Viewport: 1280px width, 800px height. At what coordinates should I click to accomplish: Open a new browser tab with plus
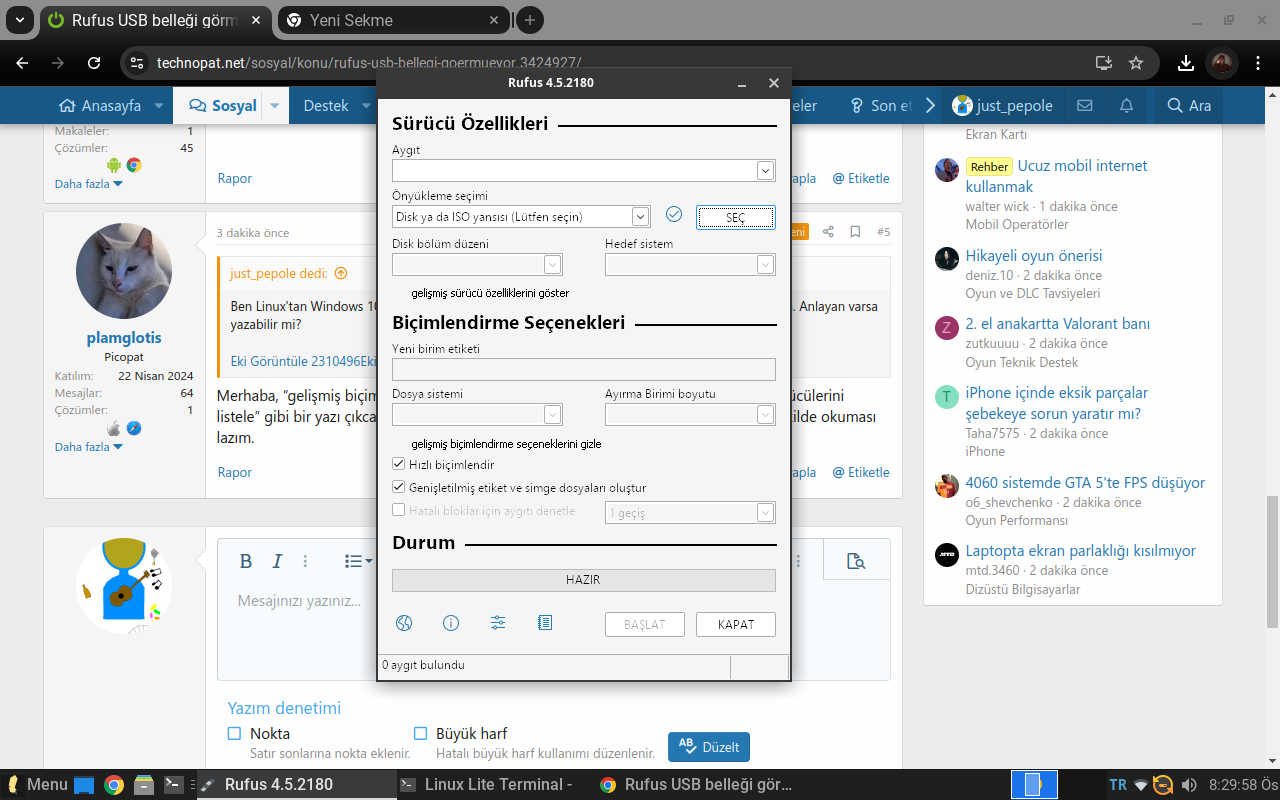pyautogui.click(x=530, y=19)
